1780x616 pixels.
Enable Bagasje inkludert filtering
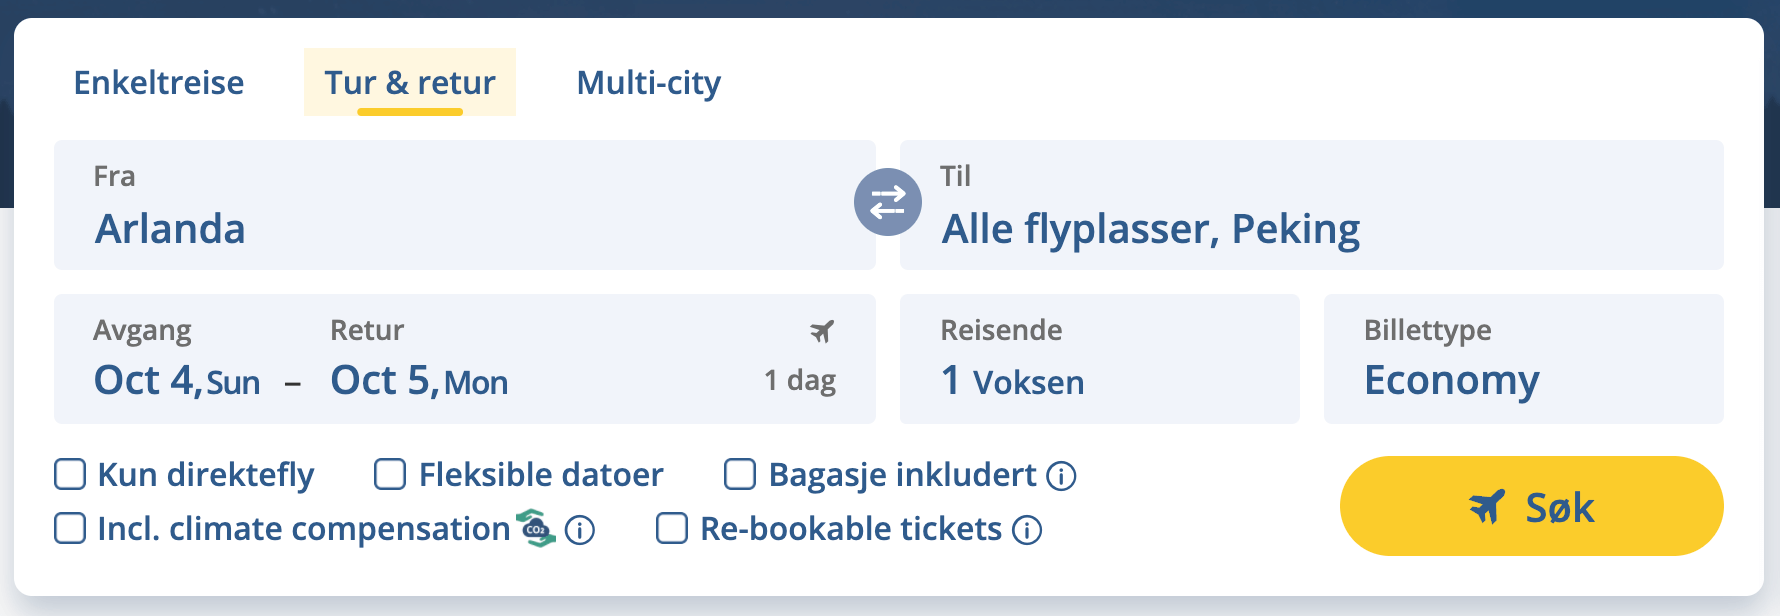pos(740,475)
